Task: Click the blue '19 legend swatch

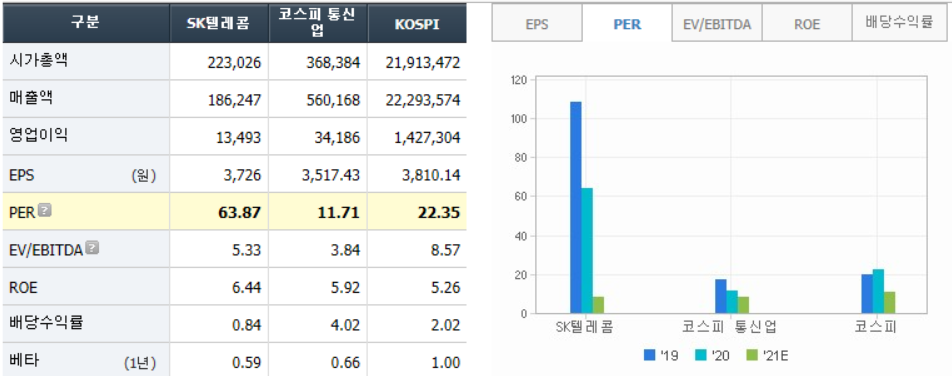Action: pyautogui.click(x=650, y=355)
